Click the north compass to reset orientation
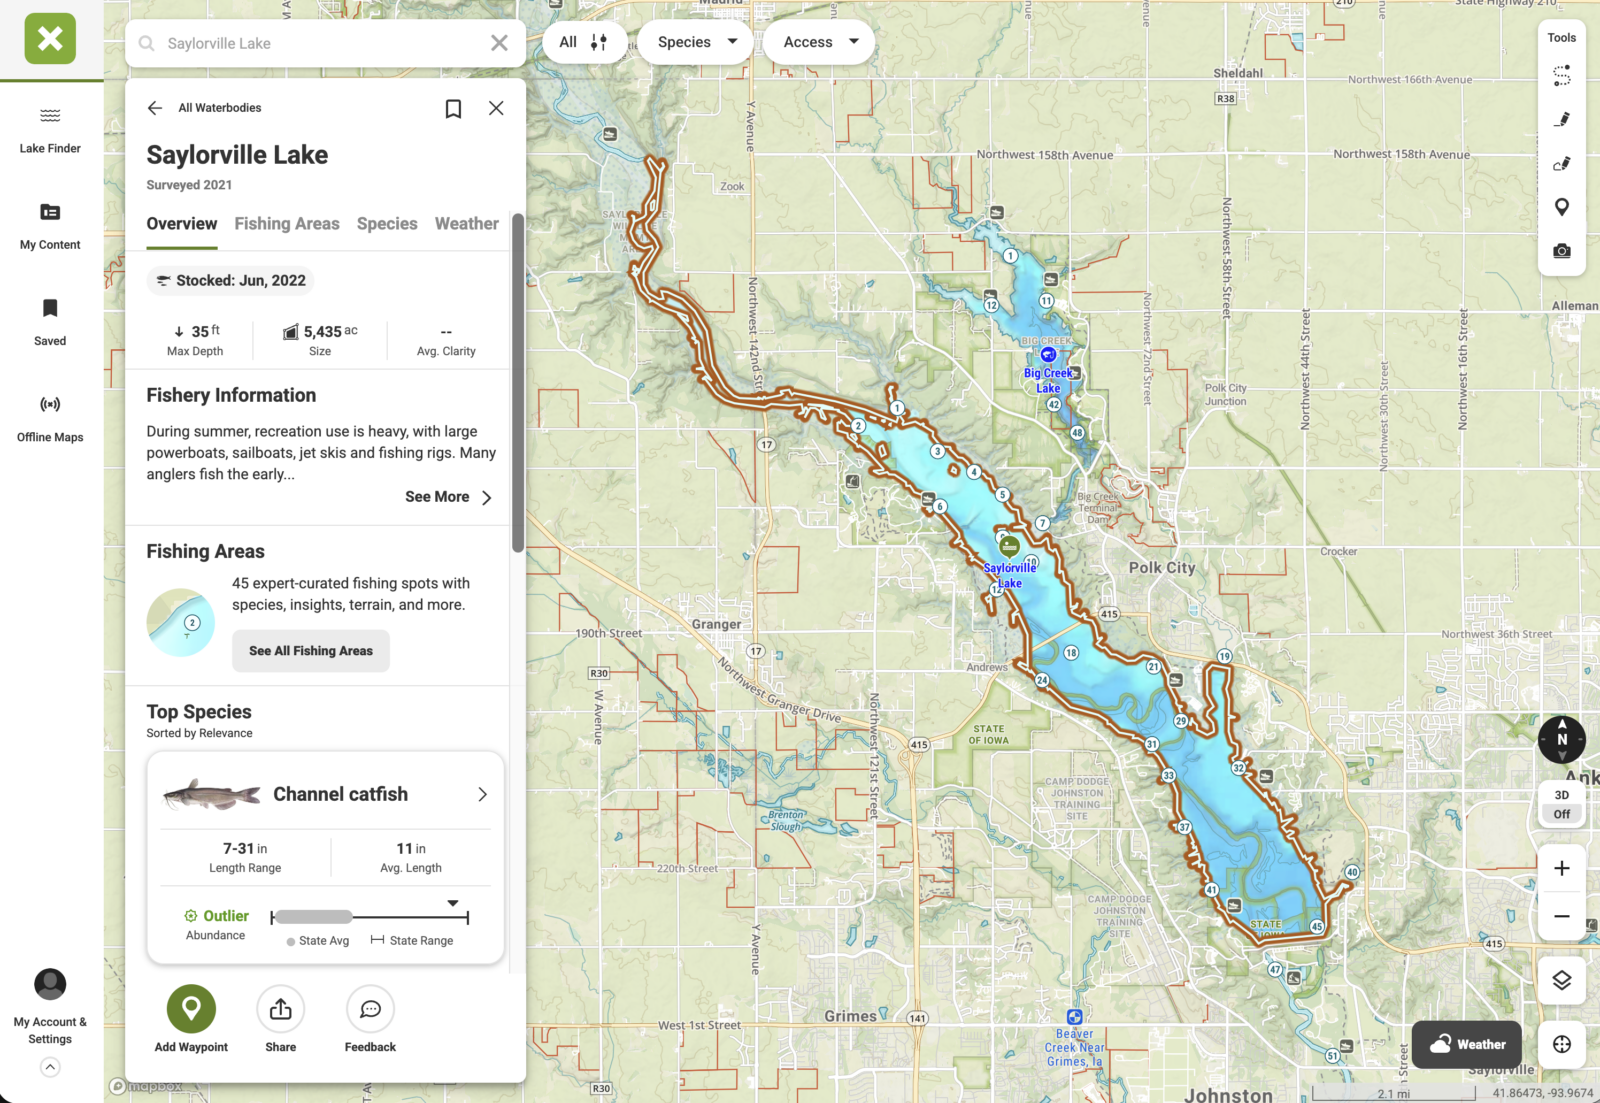Viewport: 1600px width, 1103px height. click(1561, 740)
